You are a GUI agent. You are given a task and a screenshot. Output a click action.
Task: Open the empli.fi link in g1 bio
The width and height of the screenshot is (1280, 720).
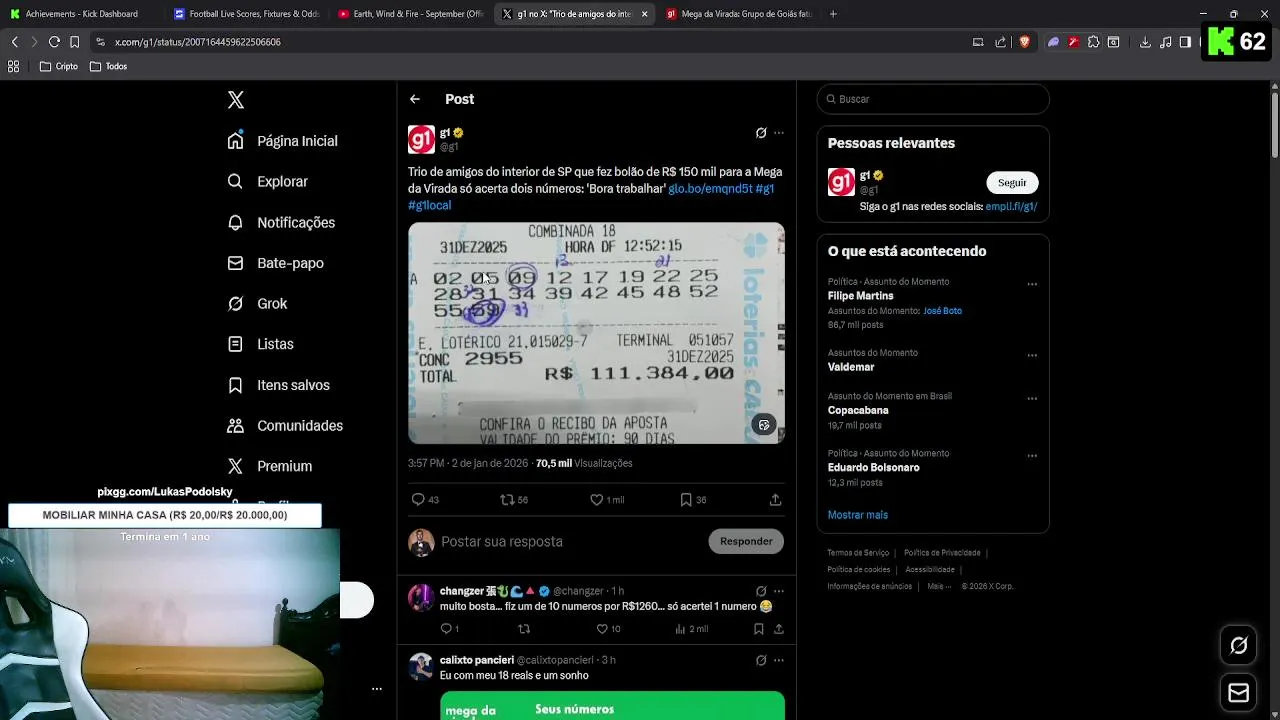[x=1011, y=207]
